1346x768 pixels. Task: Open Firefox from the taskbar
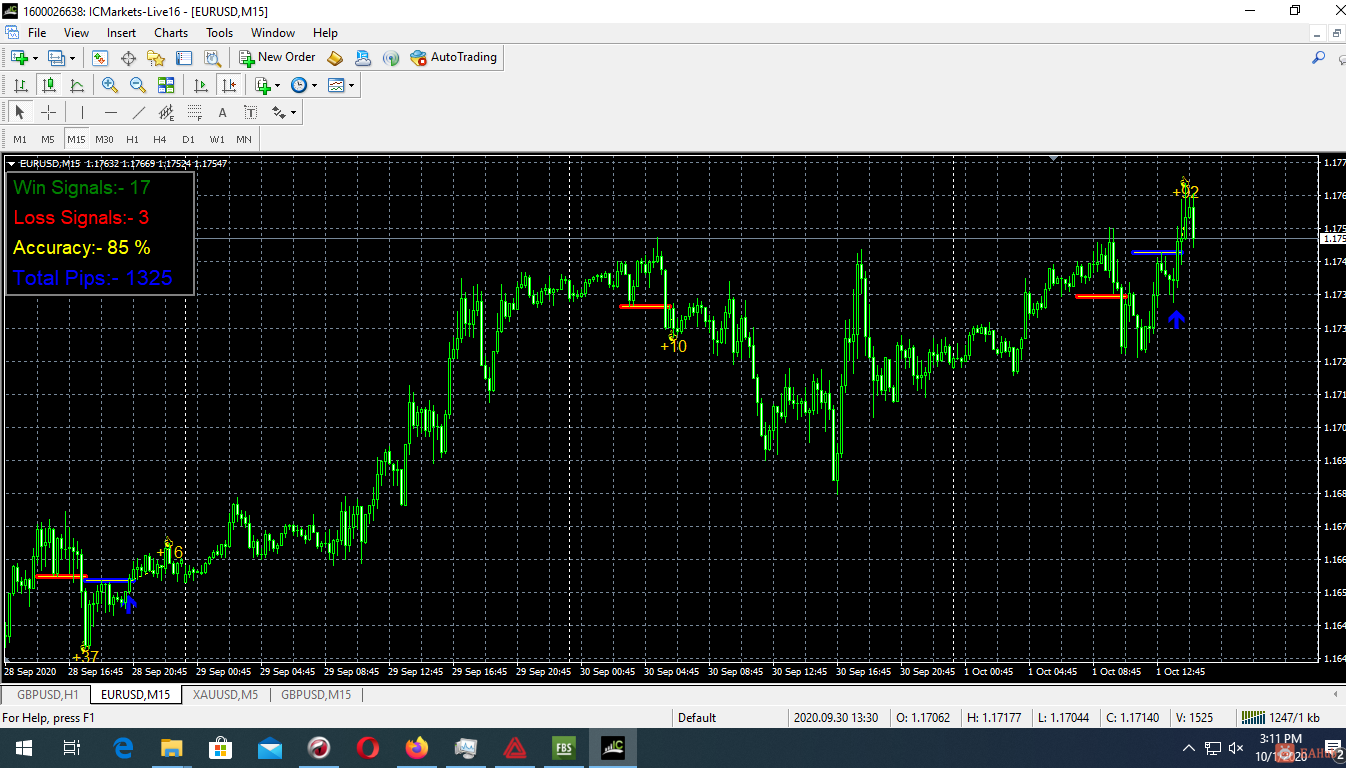(x=416, y=747)
